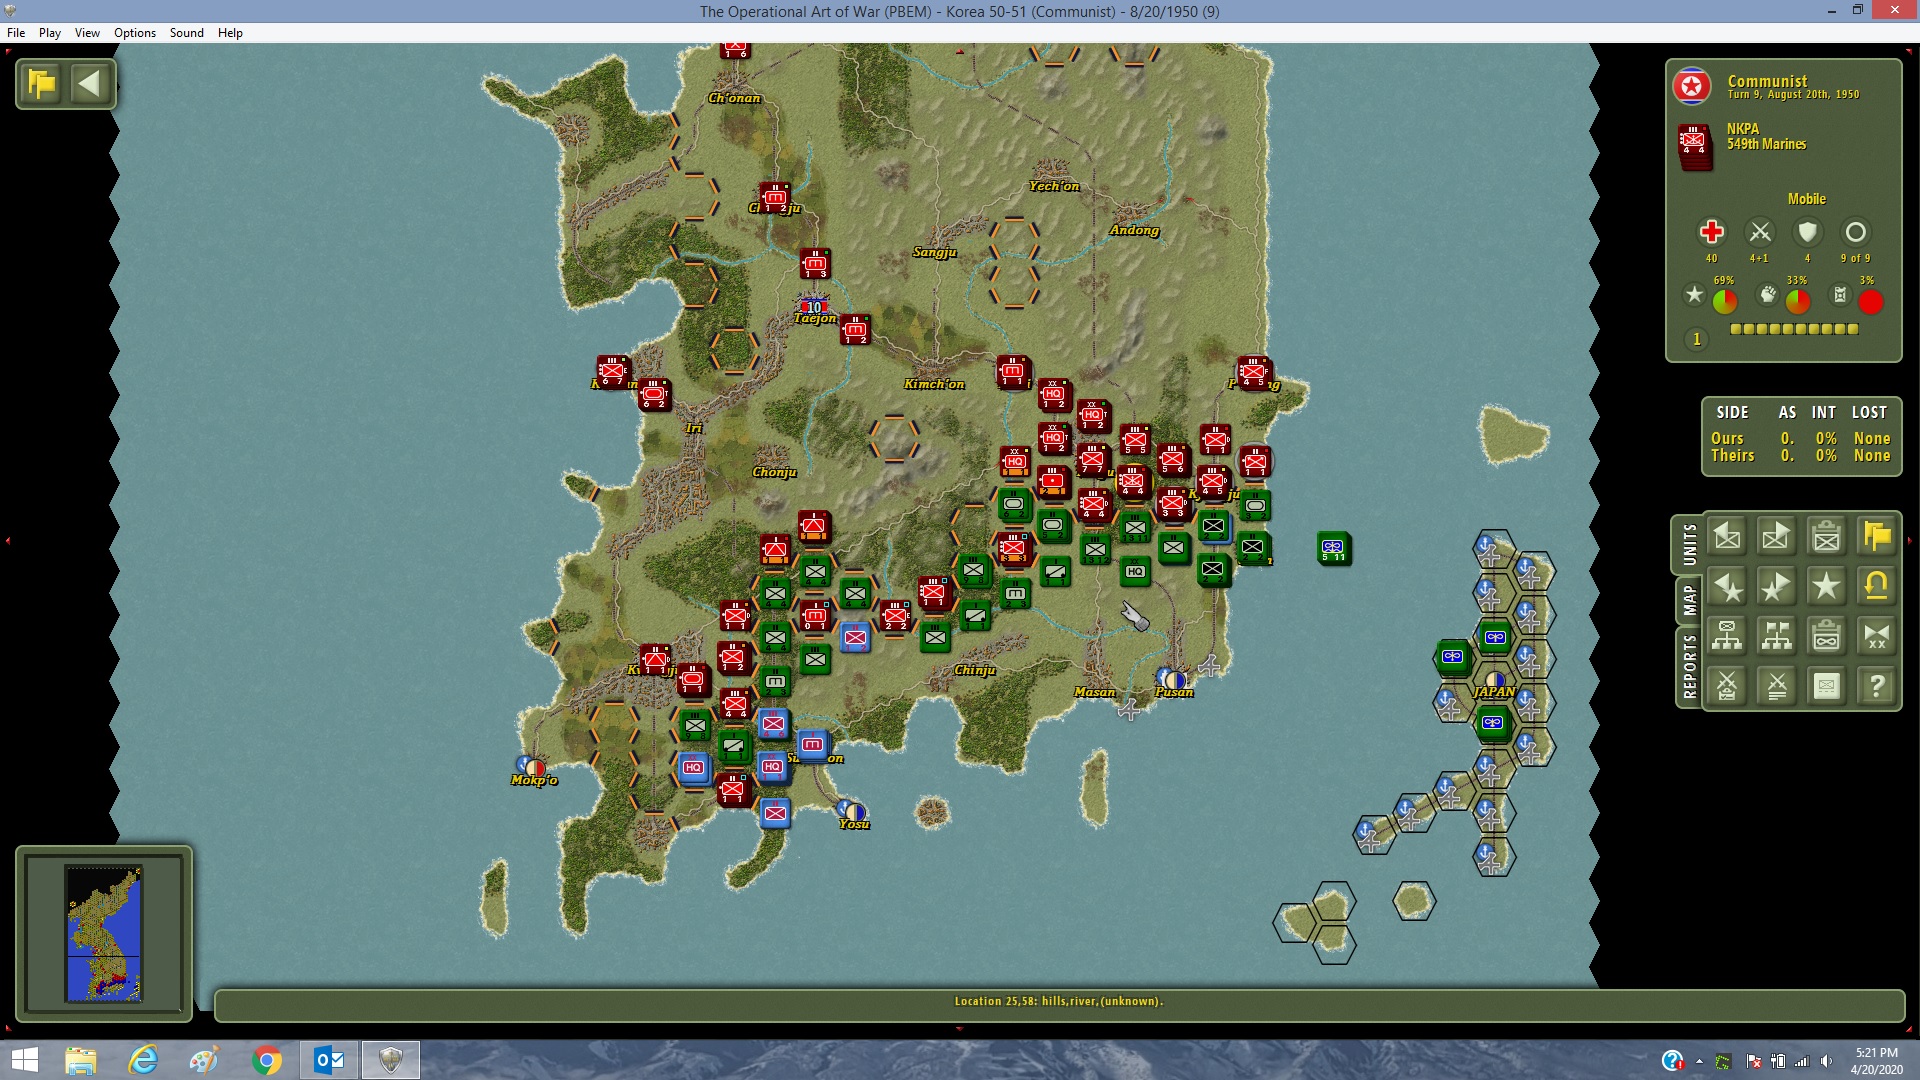The width and height of the screenshot is (1920, 1080).
Task: Open the View menu
Action: 87,33
